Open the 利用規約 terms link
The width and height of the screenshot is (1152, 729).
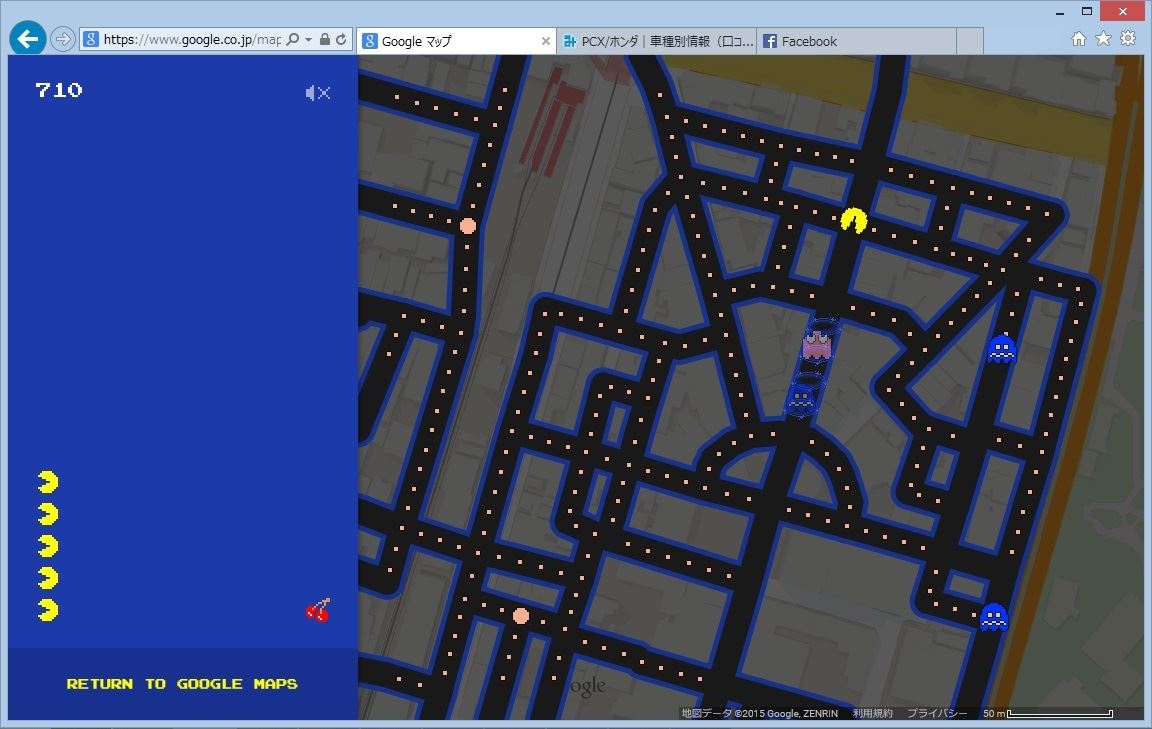coord(873,713)
